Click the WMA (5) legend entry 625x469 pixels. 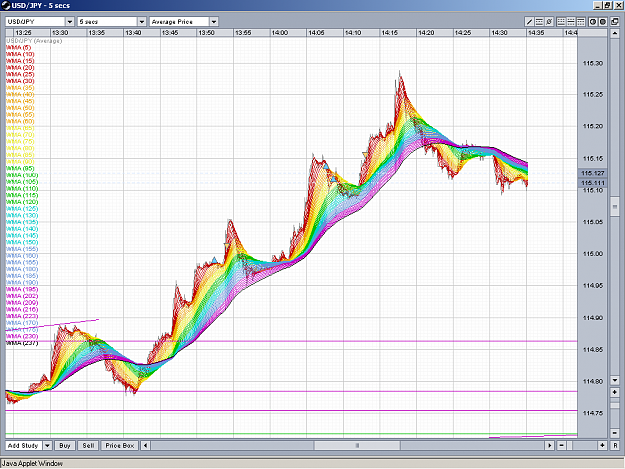[x=18, y=47]
